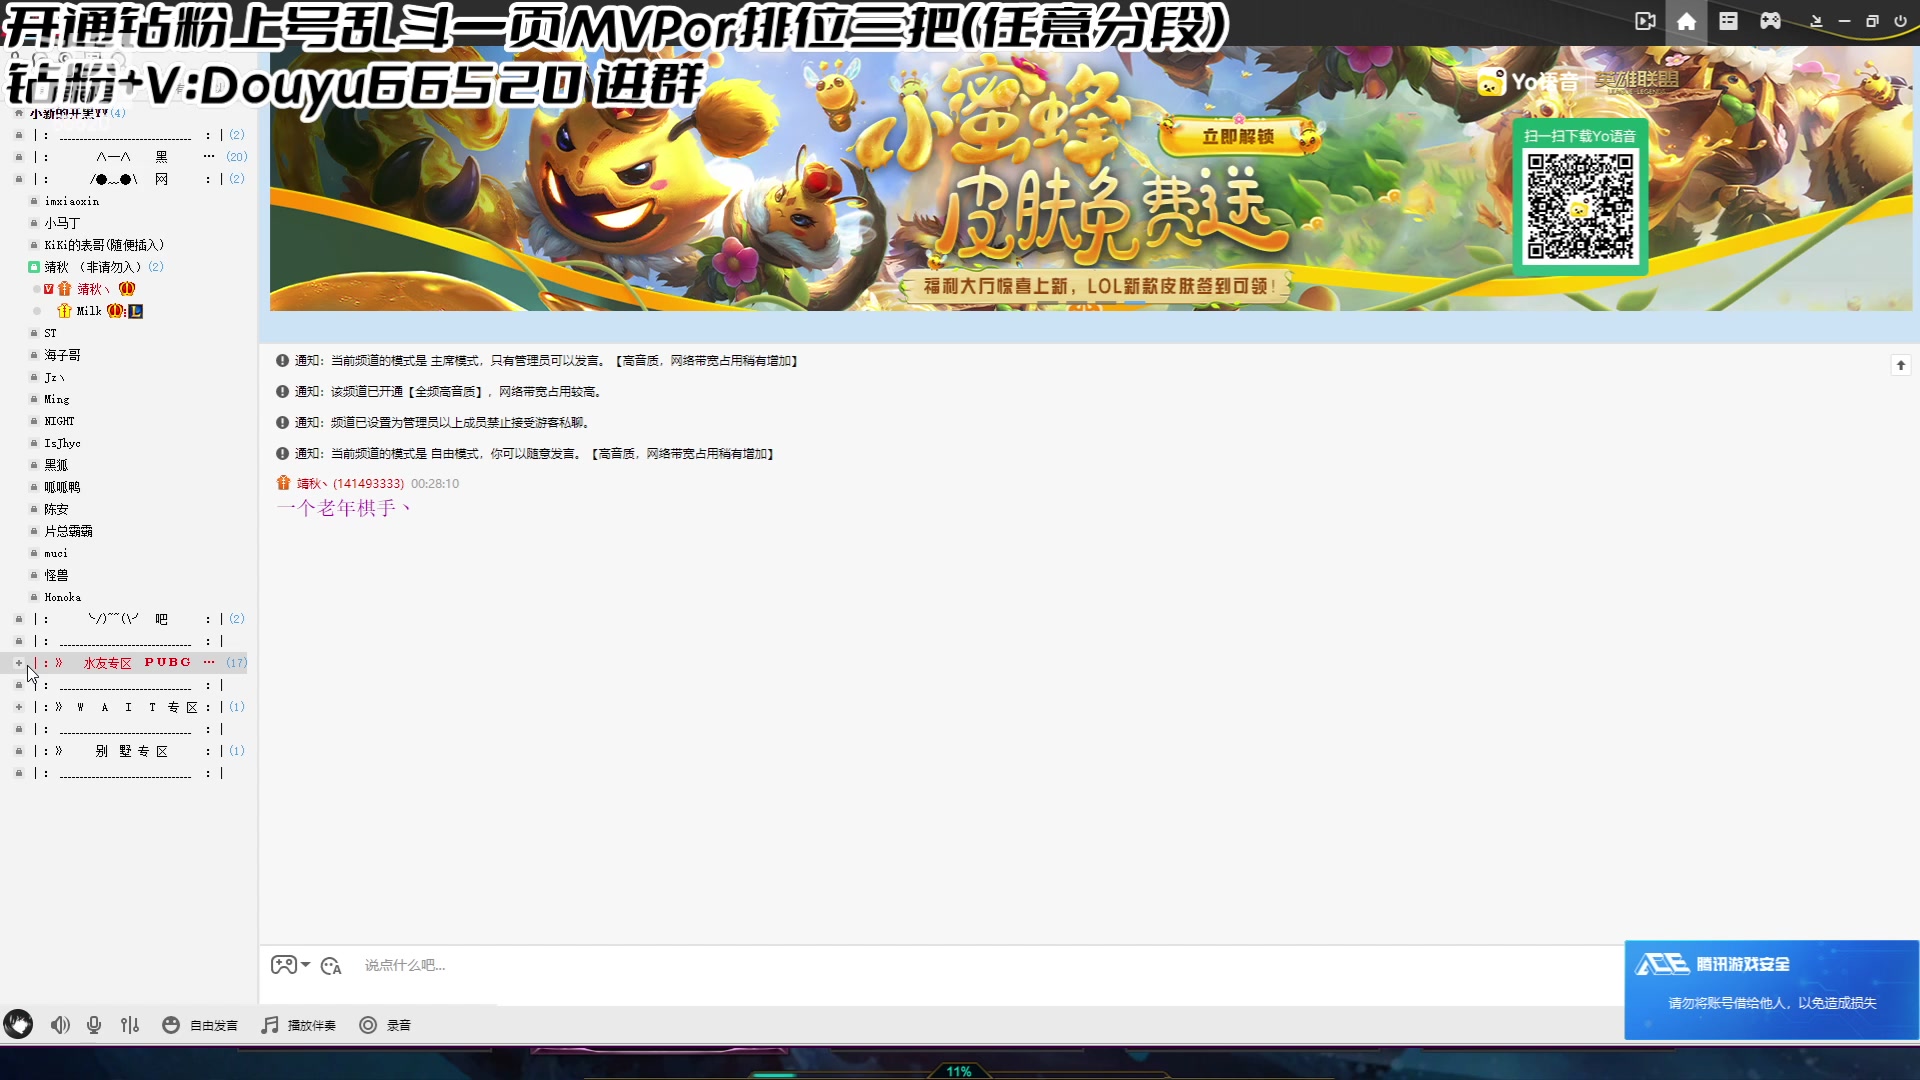Select the imxiaoxin sub-channel
Image resolution: width=1920 pixels, height=1080 pixels.
tap(71, 201)
